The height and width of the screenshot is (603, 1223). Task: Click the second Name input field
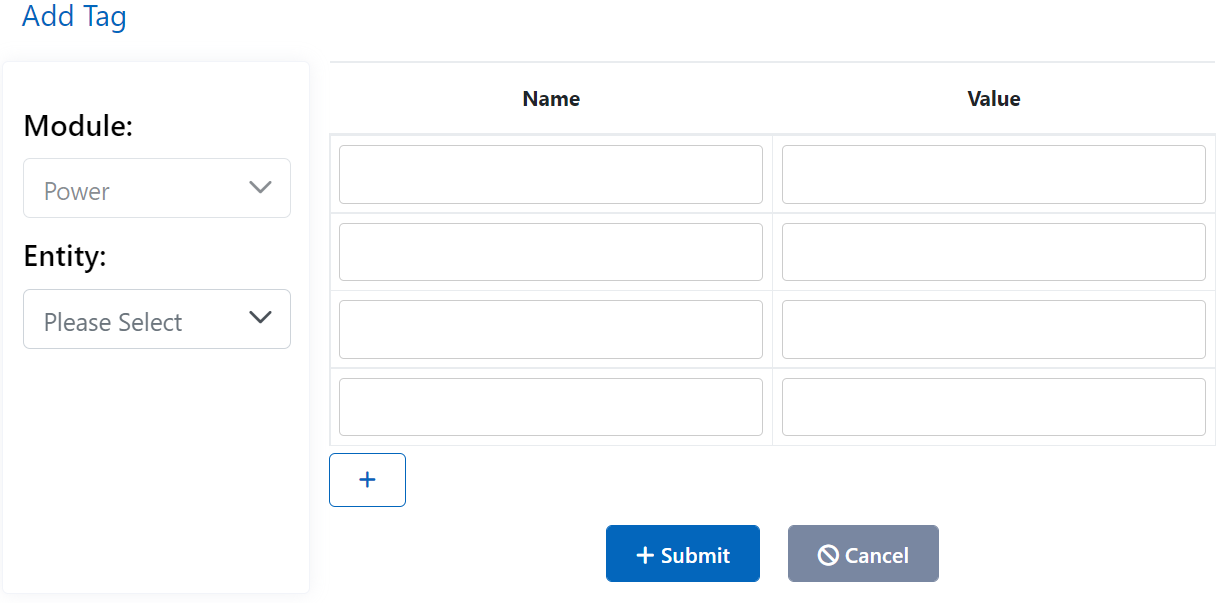click(550, 252)
